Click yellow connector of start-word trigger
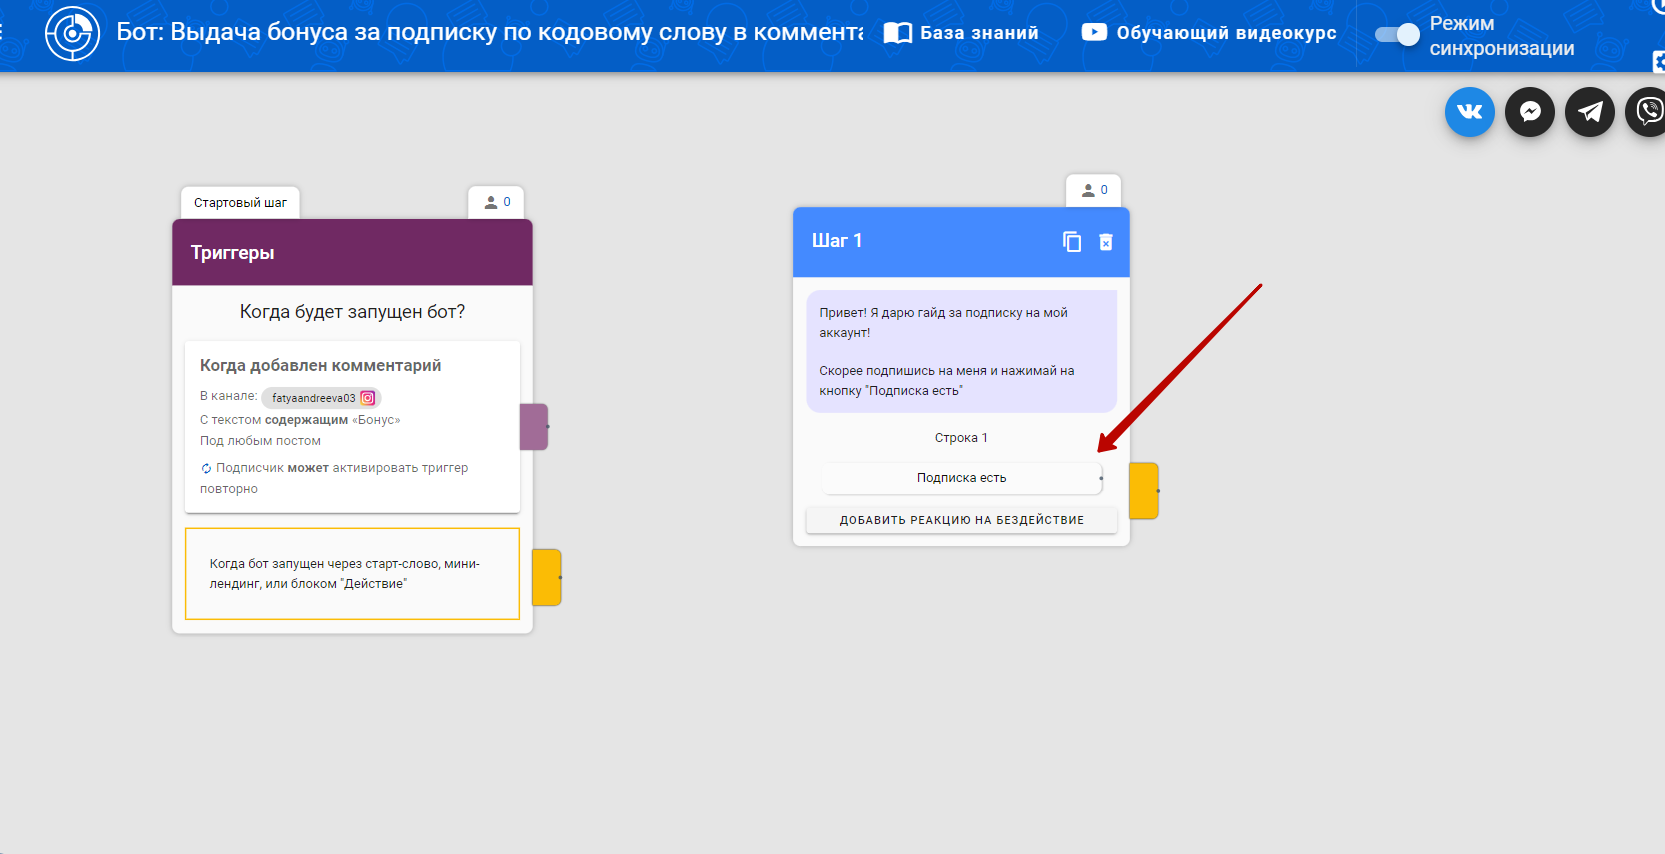Image resolution: width=1665 pixels, height=854 pixels. [546, 577]
